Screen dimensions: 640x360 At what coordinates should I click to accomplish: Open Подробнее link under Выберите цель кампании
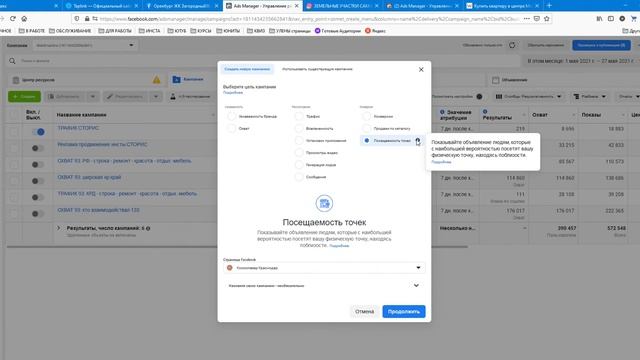[x=233, y=93]
